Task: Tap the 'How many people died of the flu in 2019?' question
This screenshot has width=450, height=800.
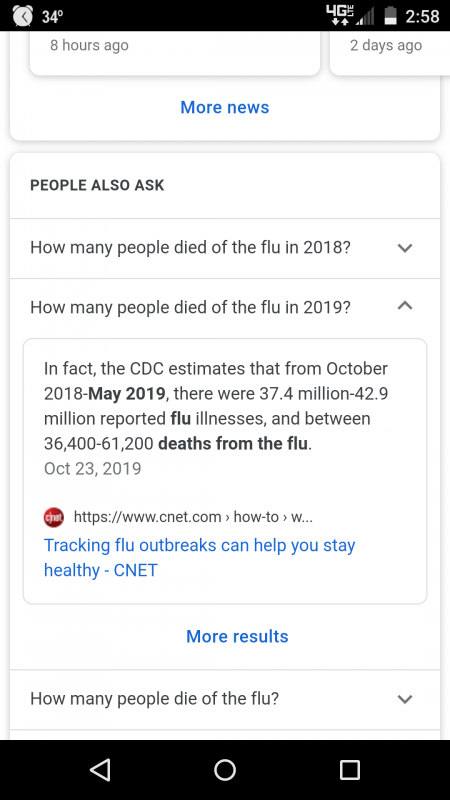Action: (x=190, y=307)
